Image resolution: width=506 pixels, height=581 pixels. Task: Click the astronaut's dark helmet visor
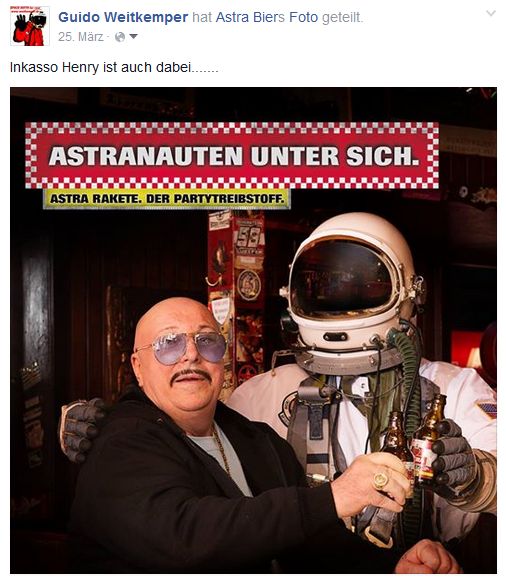343,279
